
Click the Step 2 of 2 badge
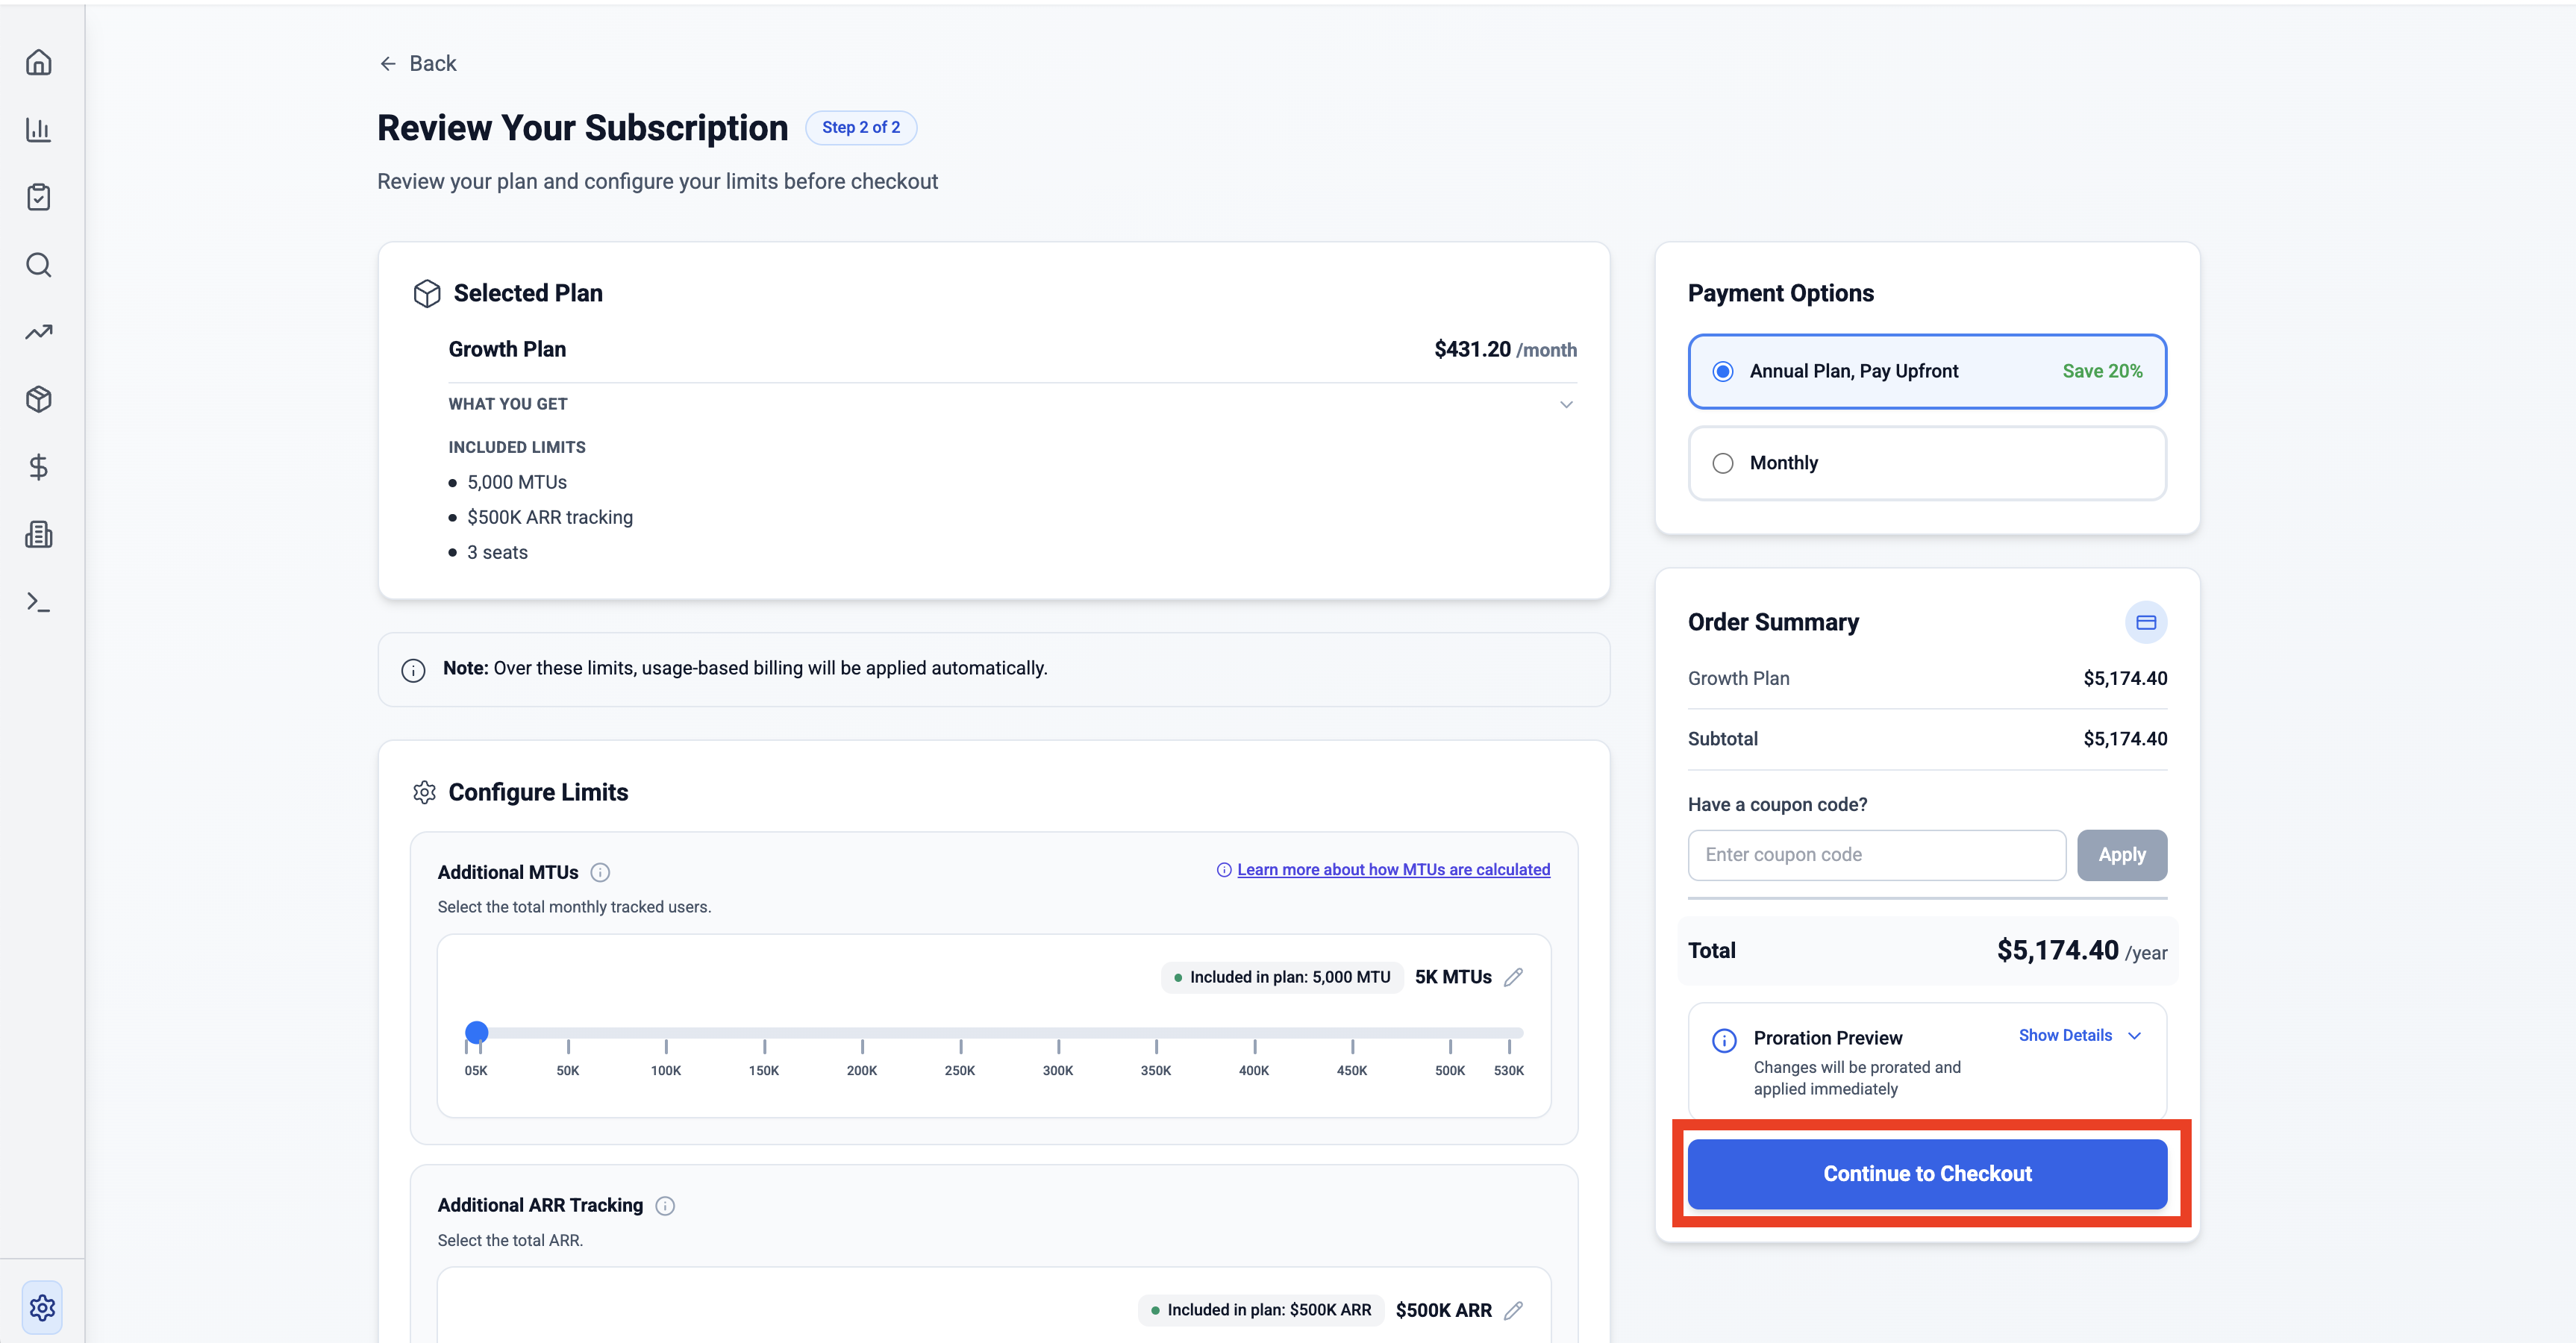[861, 128]
